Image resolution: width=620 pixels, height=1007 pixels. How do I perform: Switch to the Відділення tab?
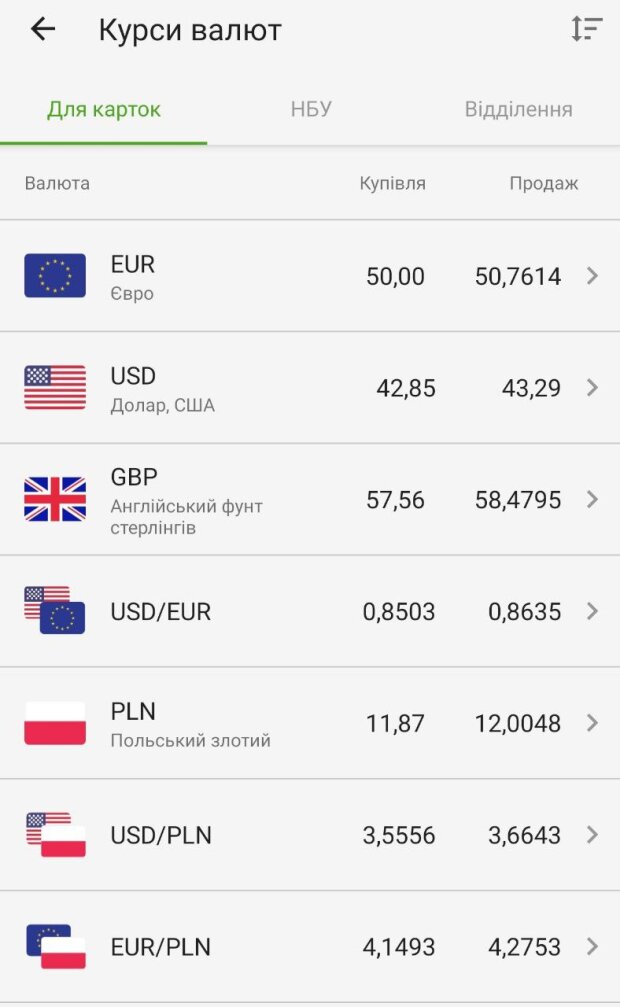point(518,109)
